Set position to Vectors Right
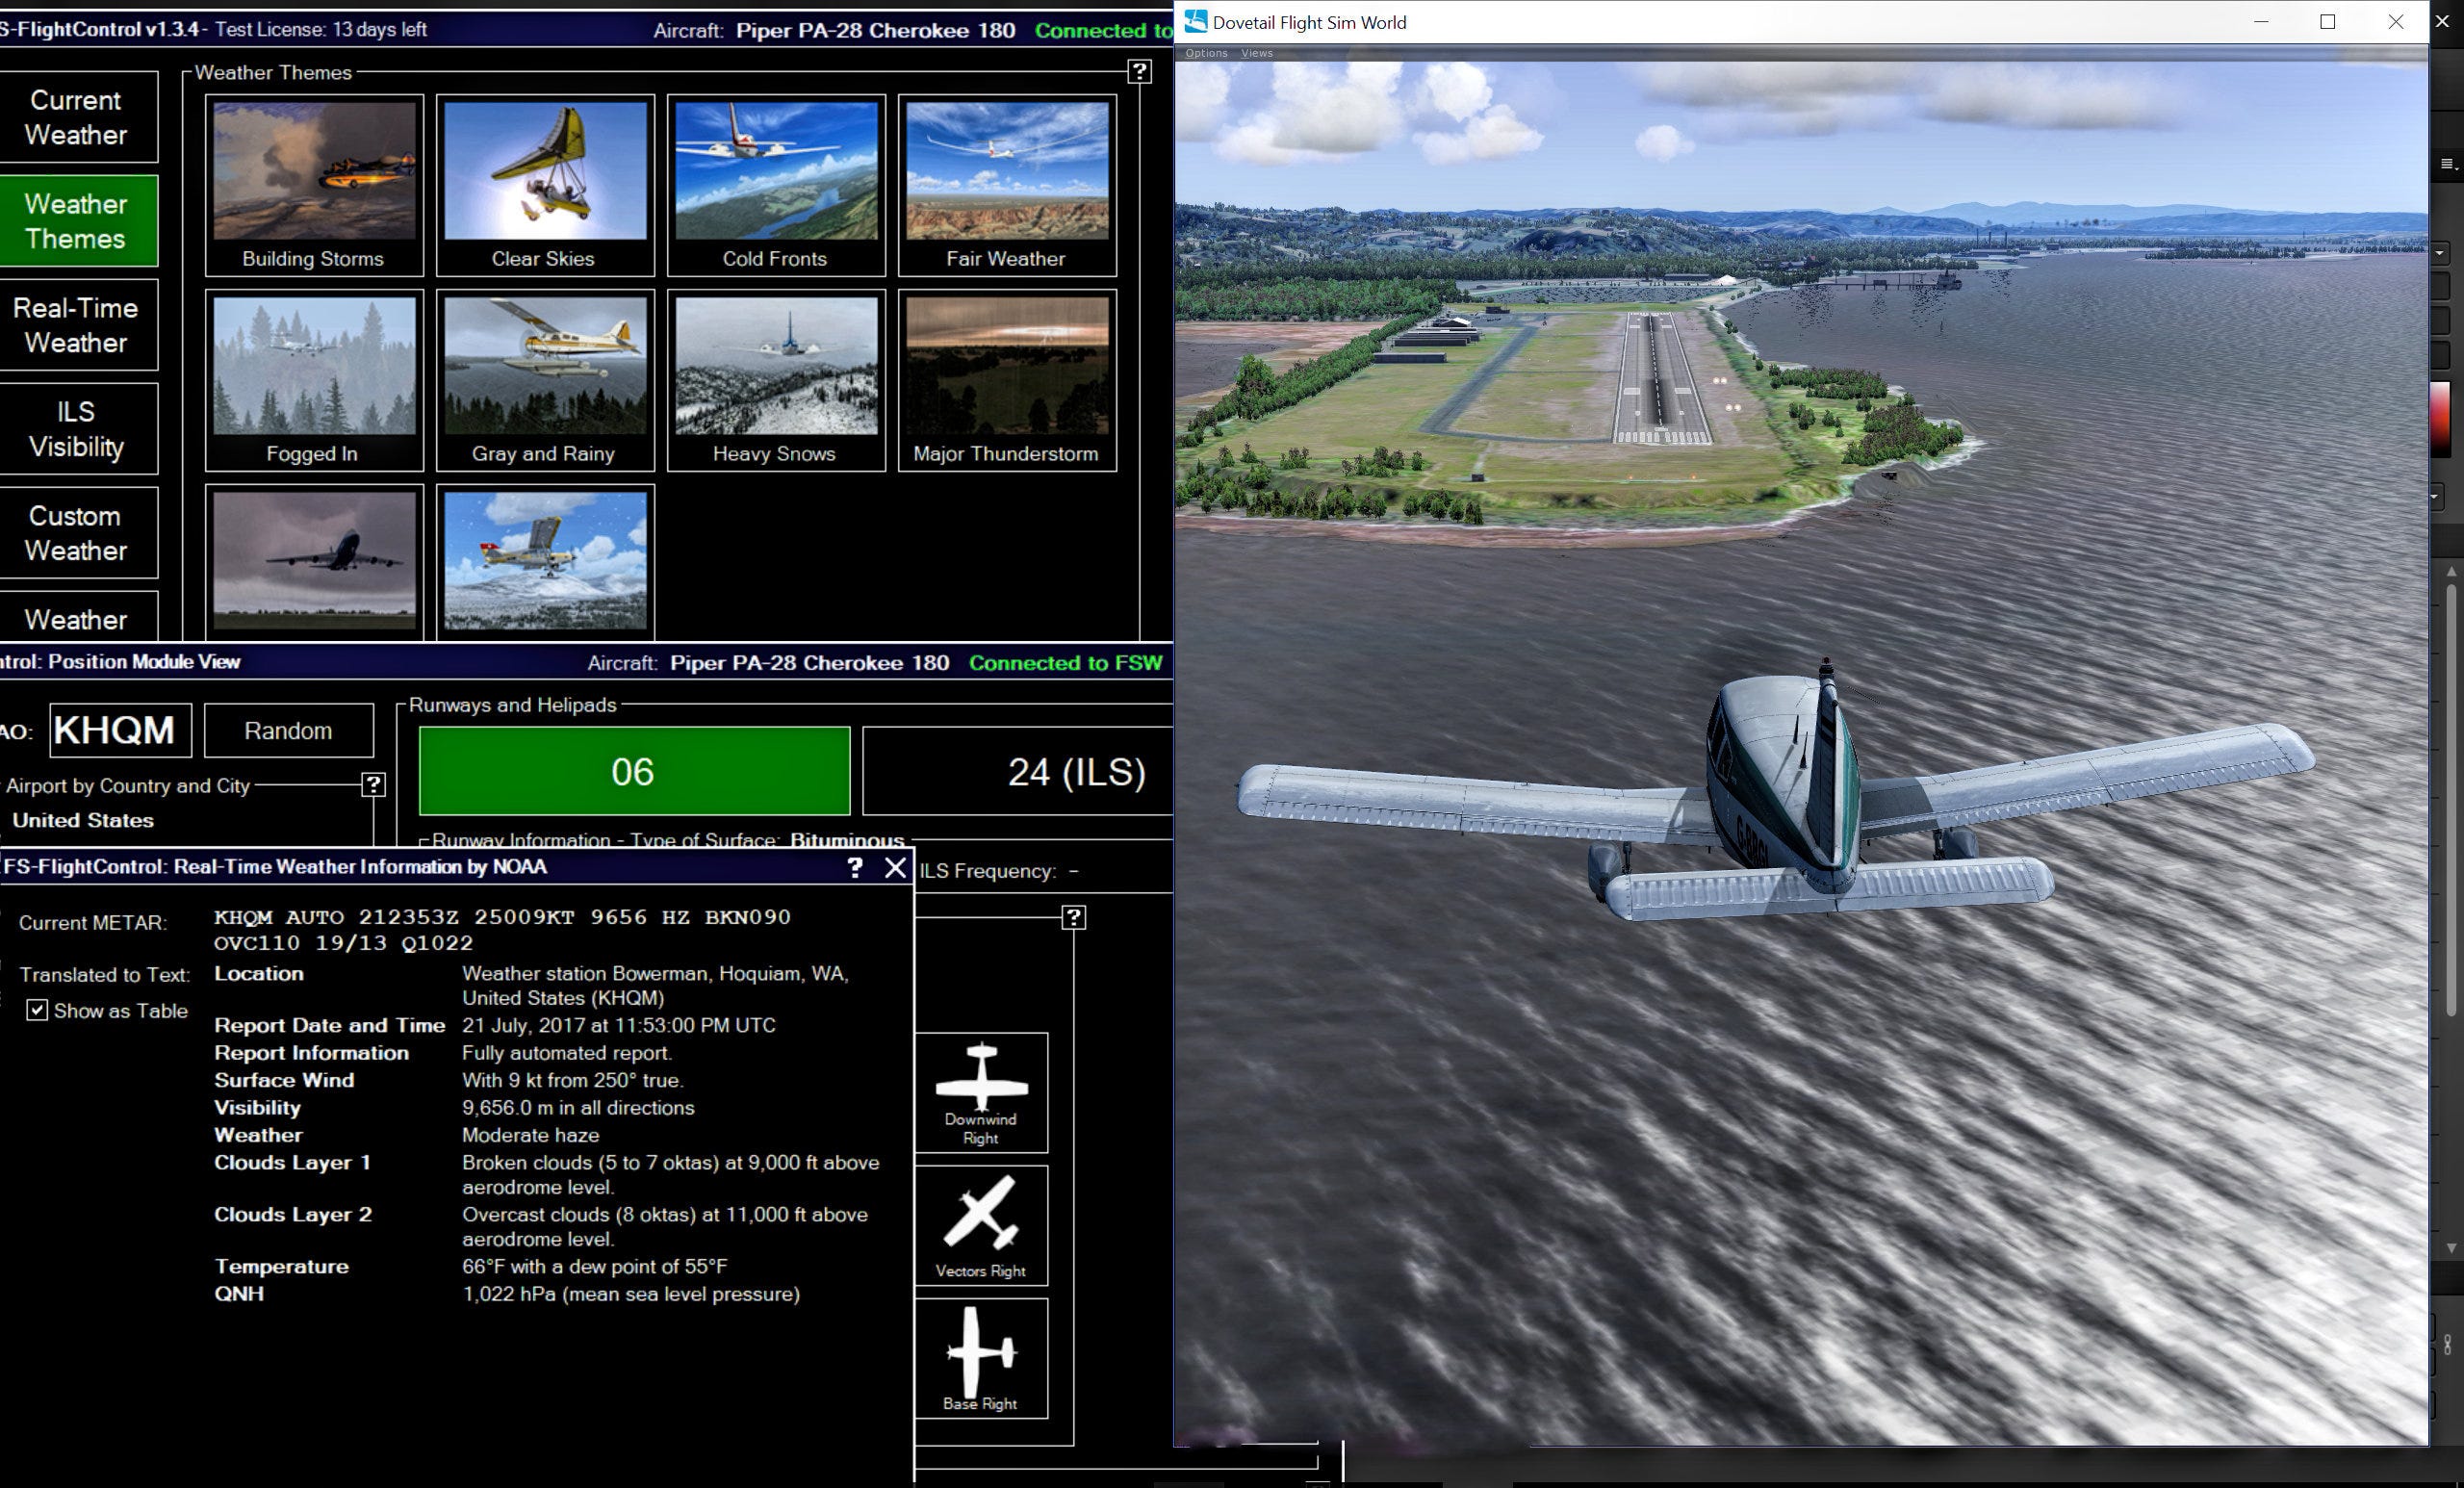The height and width of the screenshot is (1488, 2464). pos(981,1225)
